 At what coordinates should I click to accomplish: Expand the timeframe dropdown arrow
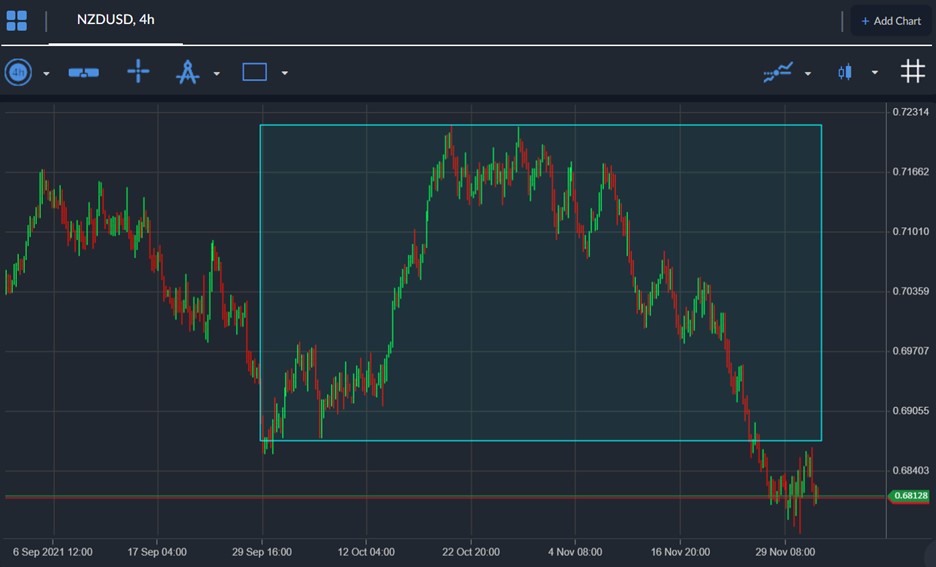click(x=47, y=74)
